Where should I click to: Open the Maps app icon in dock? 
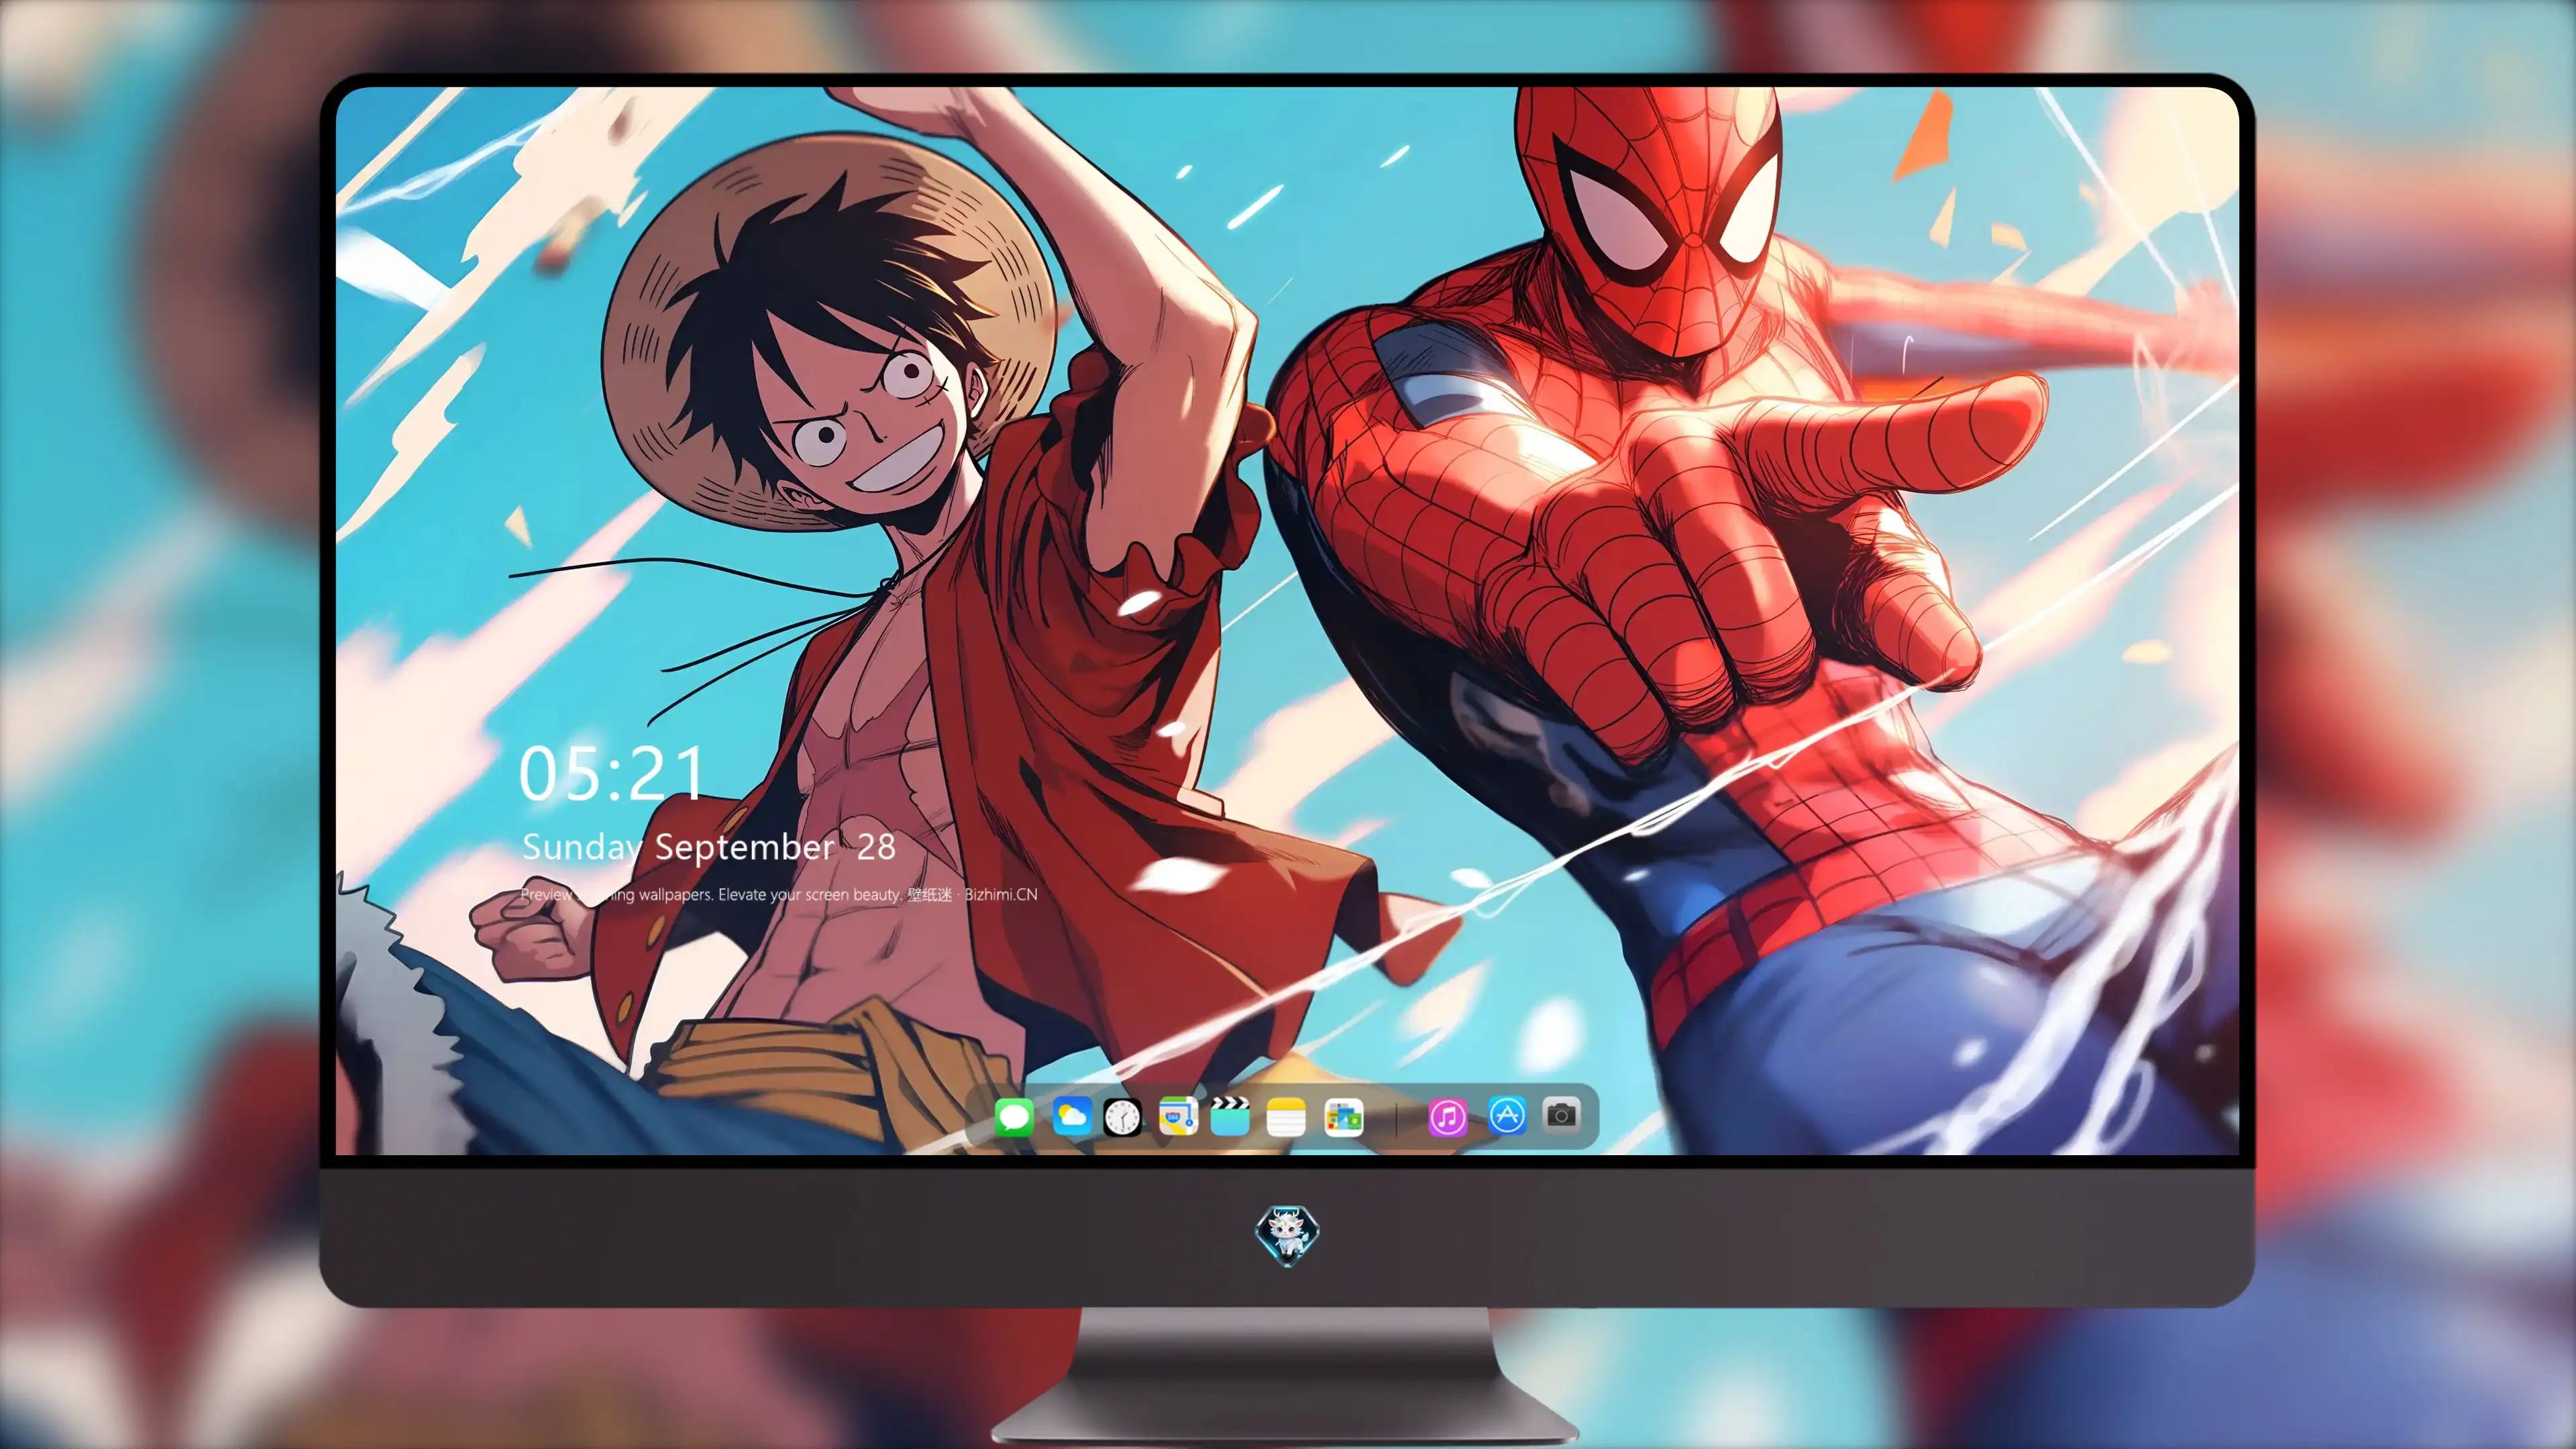click(1178, 1116)
